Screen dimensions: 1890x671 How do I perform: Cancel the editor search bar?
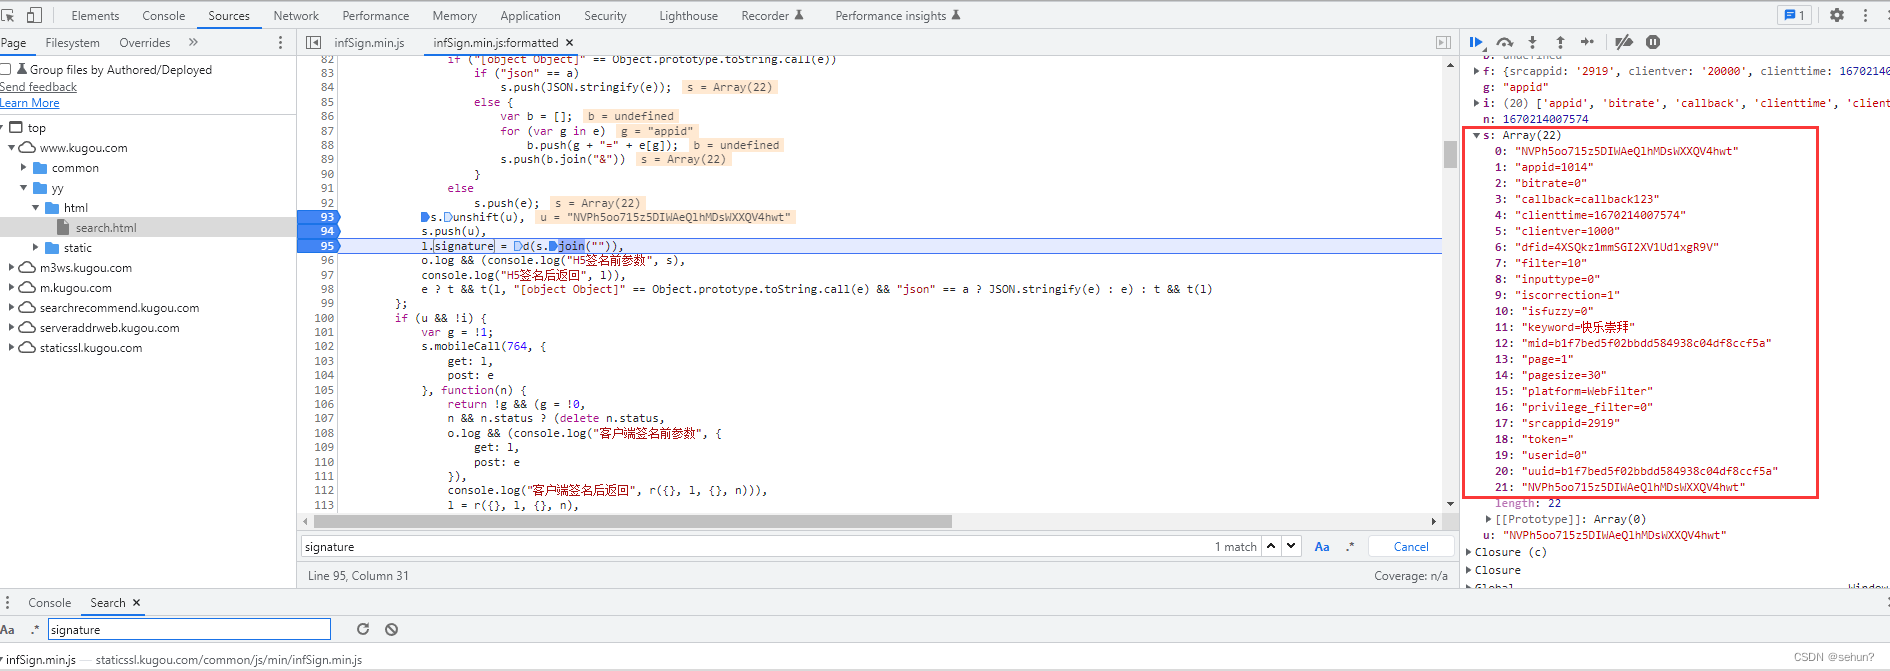pos(1411,547)
